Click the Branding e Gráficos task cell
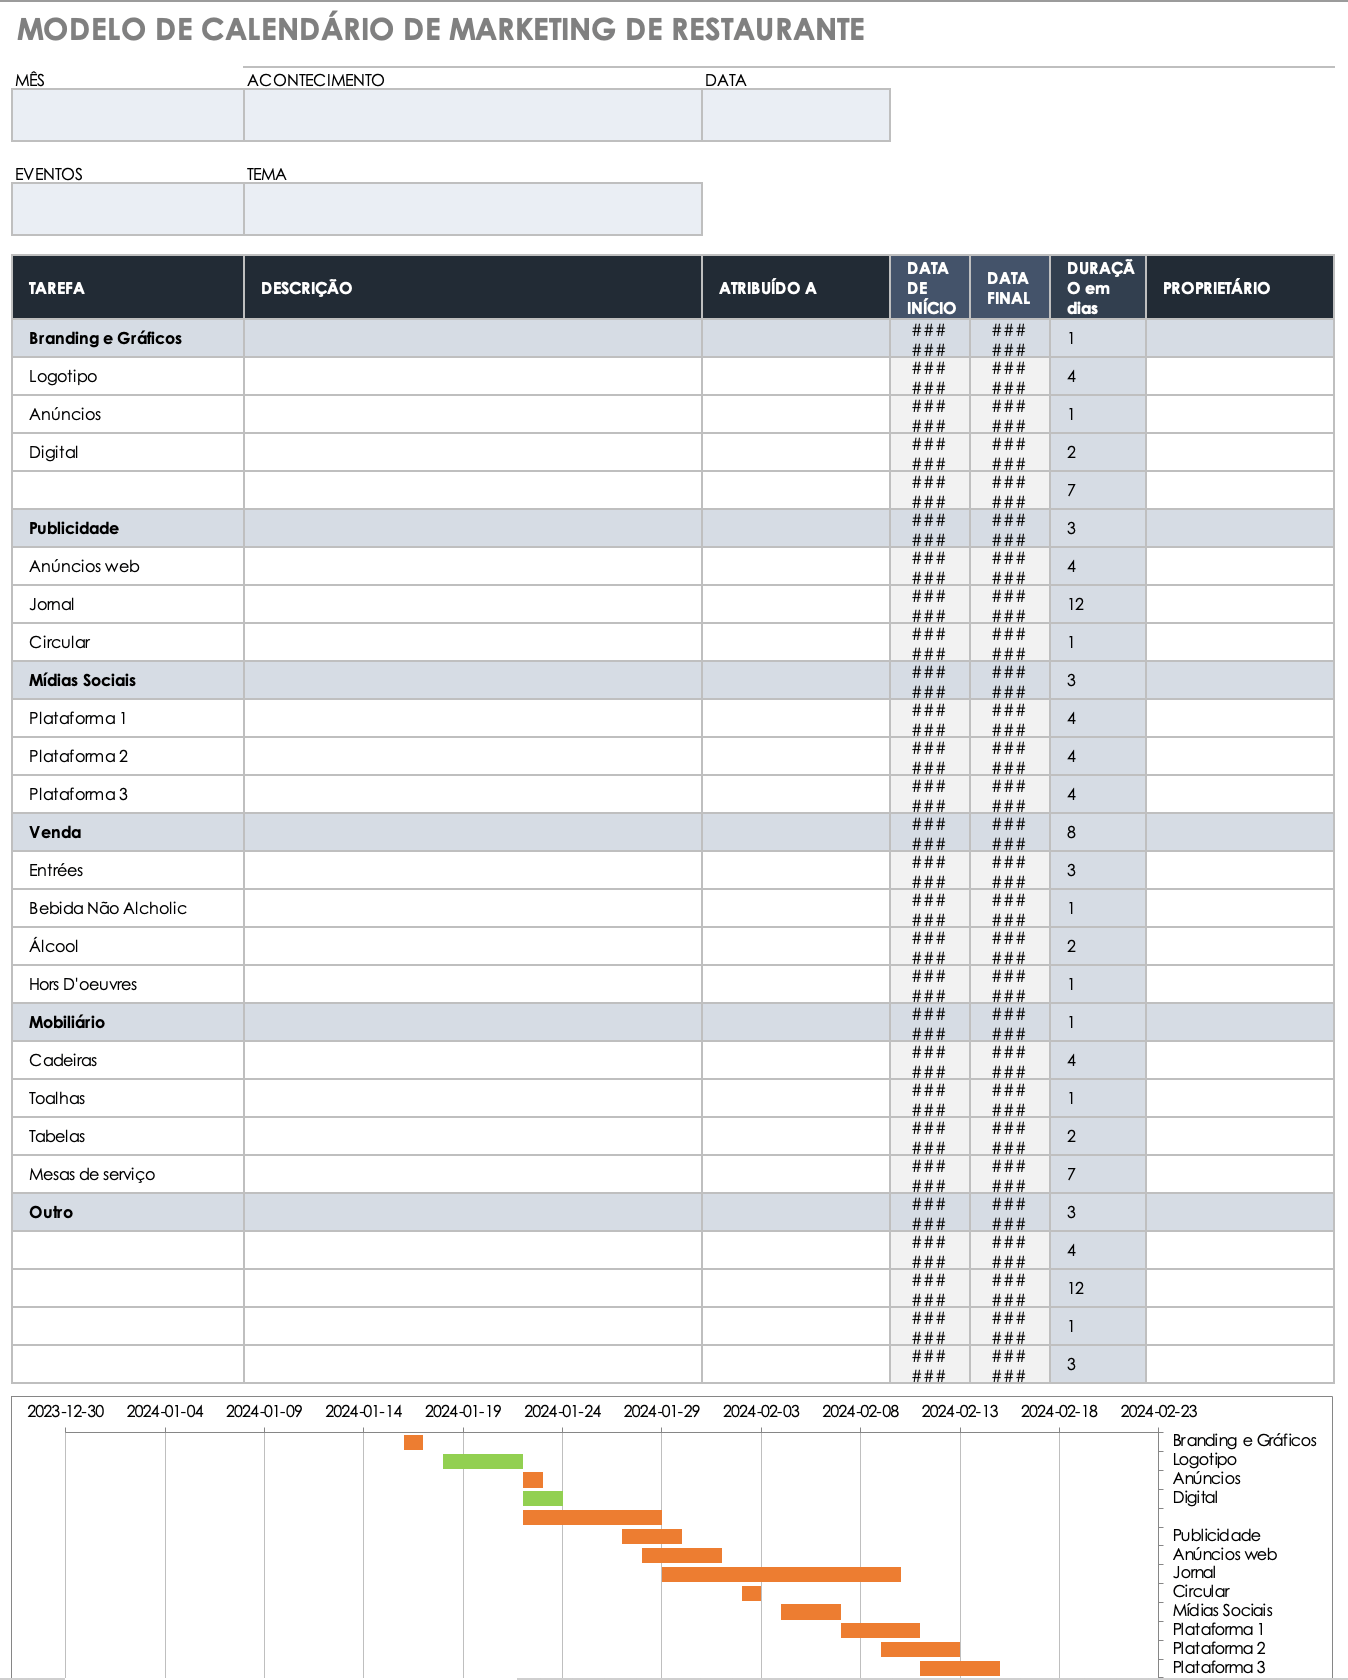 coord(128,338)
